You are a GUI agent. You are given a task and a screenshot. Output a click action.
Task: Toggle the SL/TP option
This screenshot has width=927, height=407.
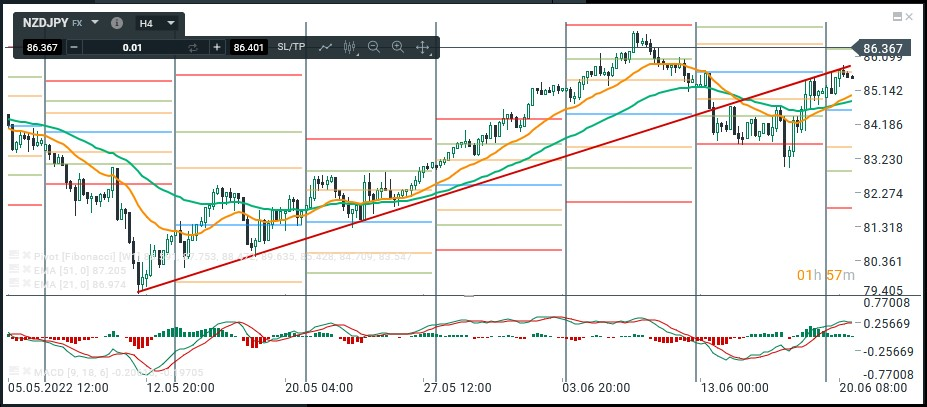tap(291, 47)
